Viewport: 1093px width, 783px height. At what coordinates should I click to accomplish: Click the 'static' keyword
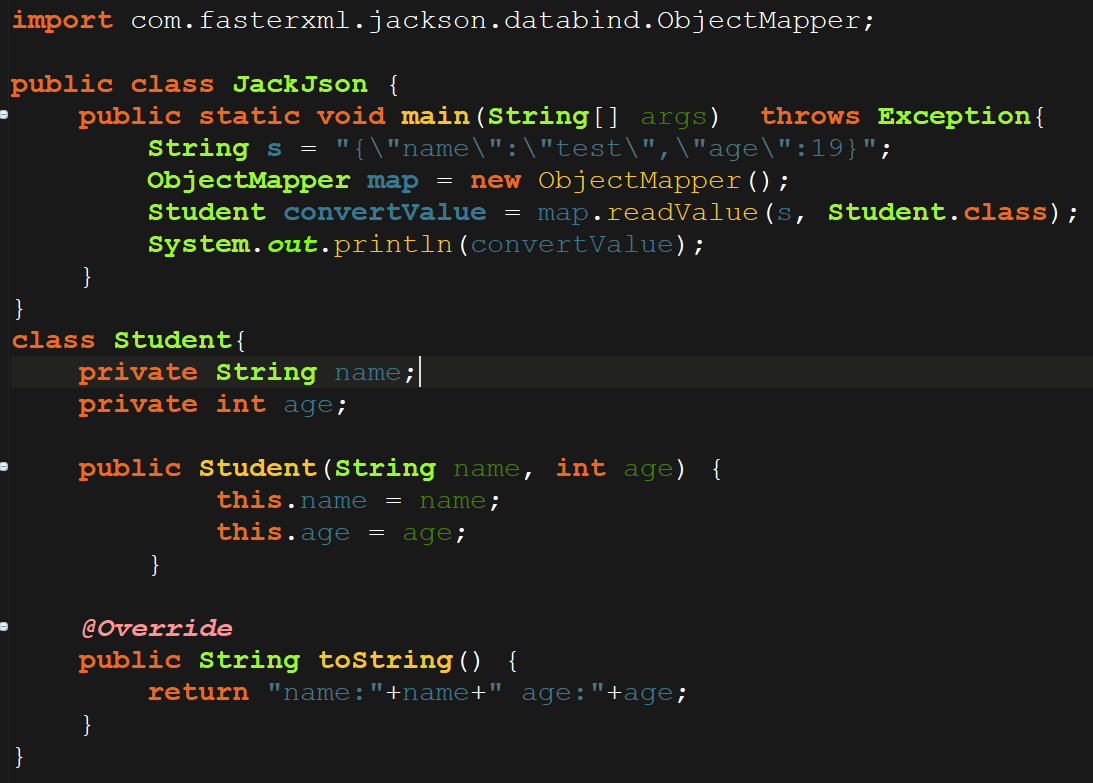[x=250, y=116]
